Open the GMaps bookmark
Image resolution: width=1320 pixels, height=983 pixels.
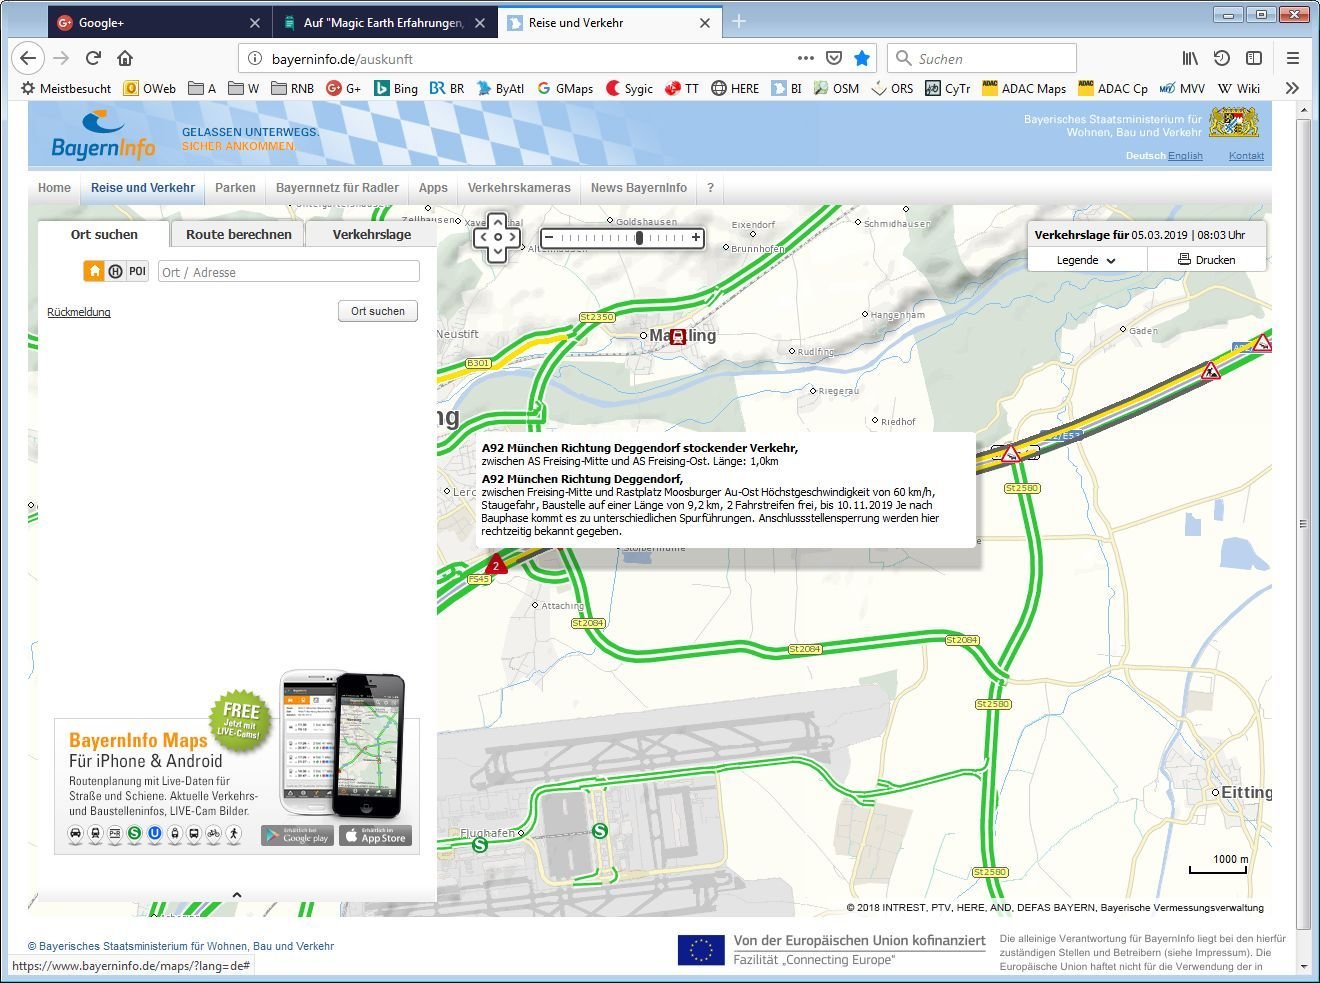(565, 88)
